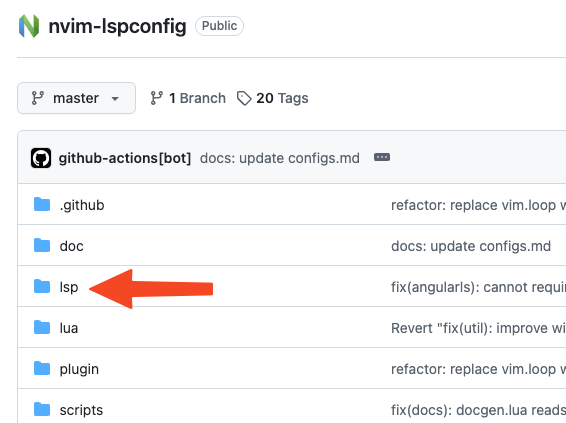Click the tag icon beside 20 Tags

point(244,98)
